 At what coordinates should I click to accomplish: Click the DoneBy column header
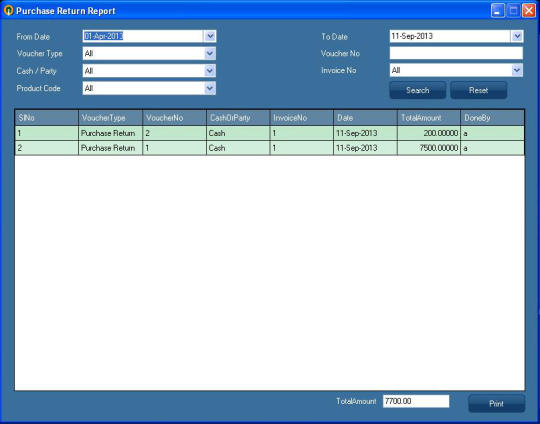pos(492,118)
